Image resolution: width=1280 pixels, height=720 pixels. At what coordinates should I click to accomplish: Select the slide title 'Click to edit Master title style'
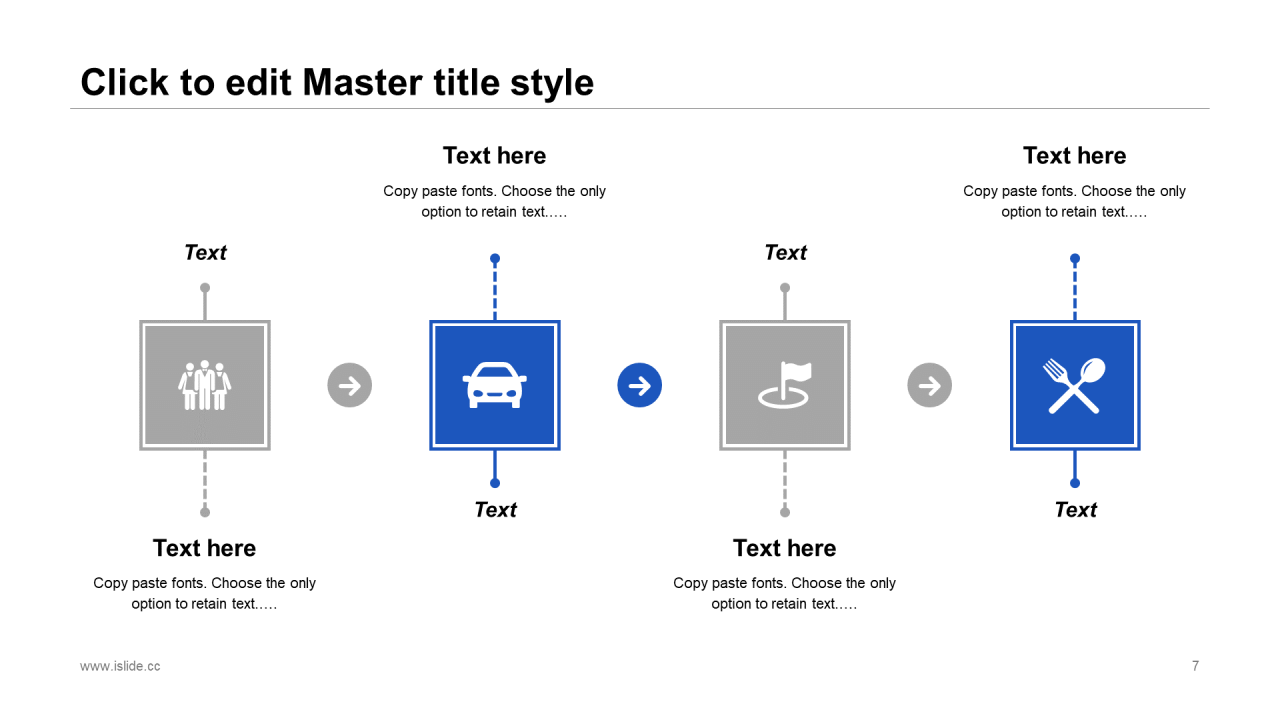click(x=337, y=82)
